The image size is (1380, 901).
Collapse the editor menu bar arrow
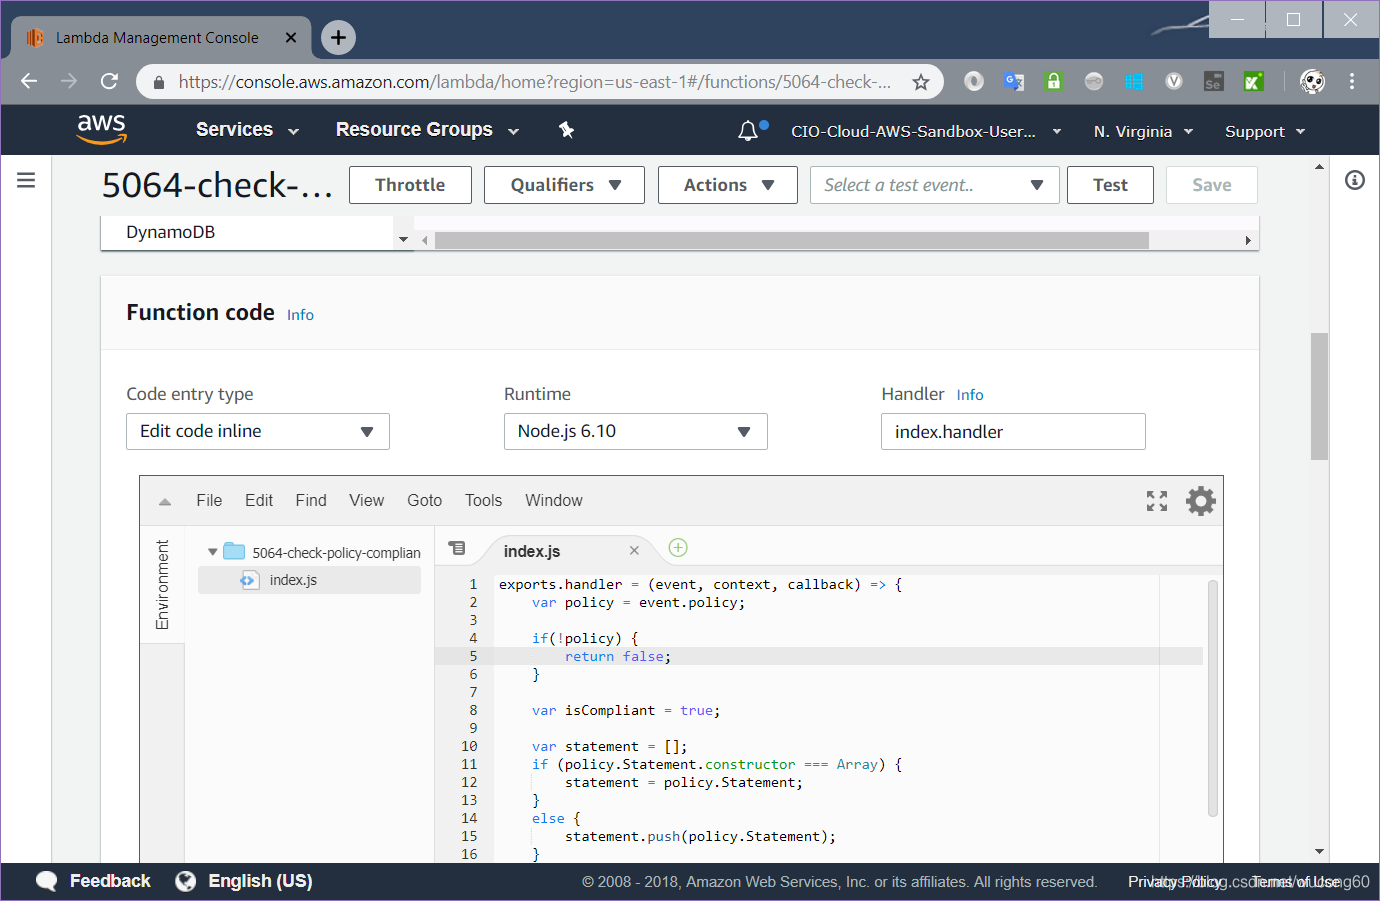coord(165,502)
